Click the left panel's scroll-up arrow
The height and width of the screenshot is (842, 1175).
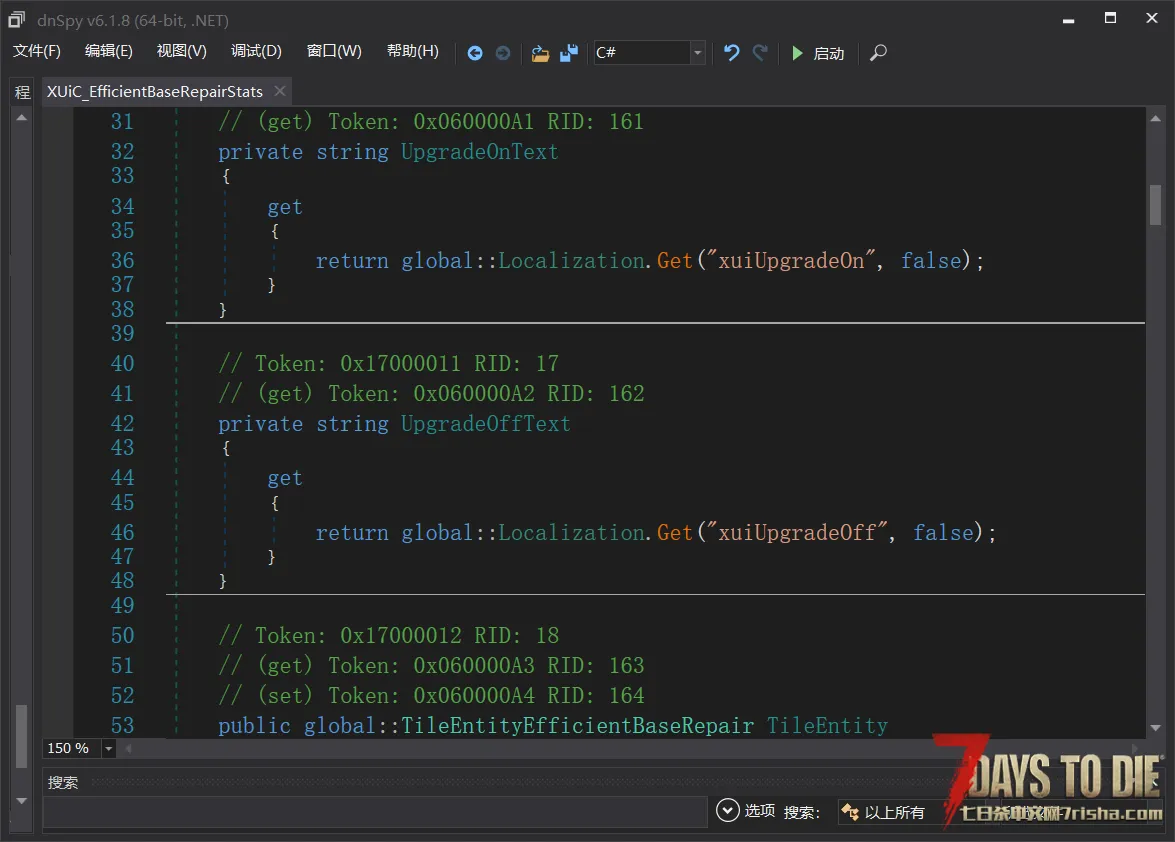click(22, 118)
